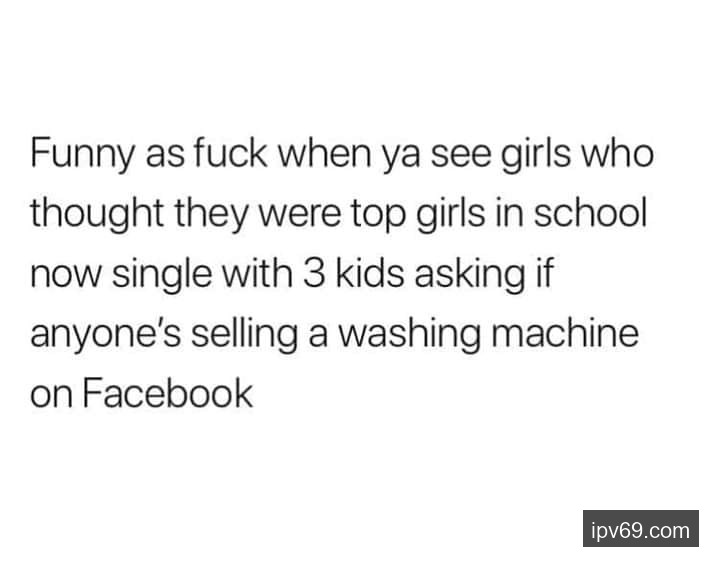
Task: Click the word "single" in the third line
Action: click(x=162, y=275)
